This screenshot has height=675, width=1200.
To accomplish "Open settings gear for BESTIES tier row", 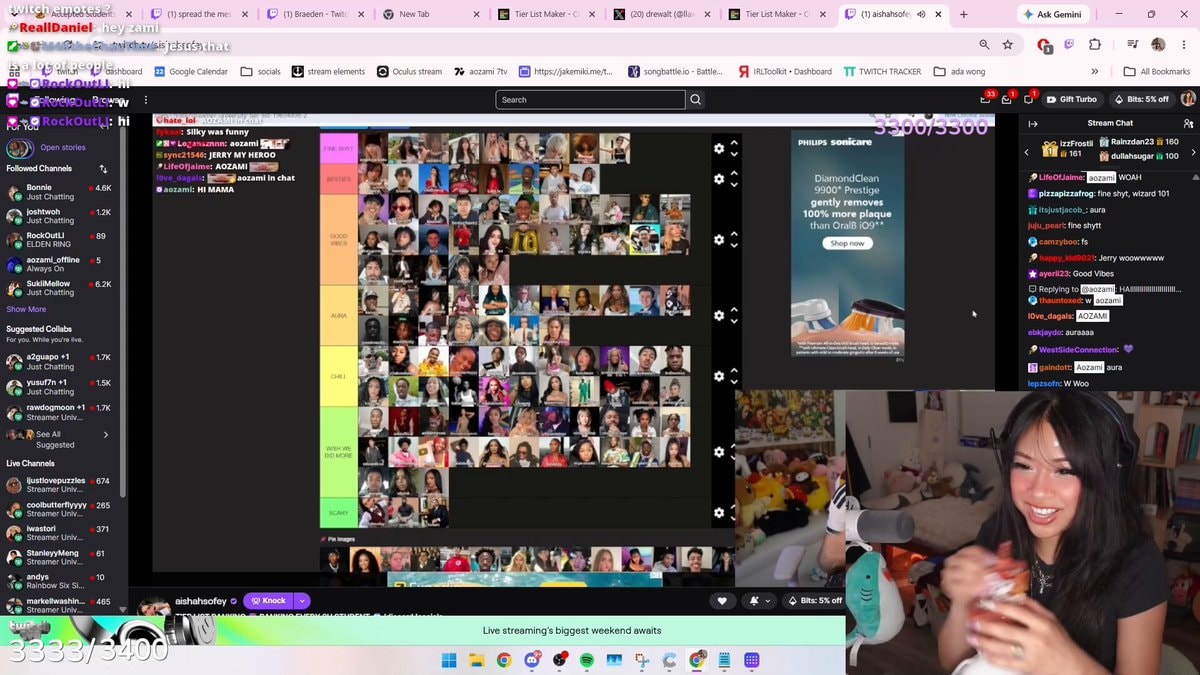I will pos(718,179).
